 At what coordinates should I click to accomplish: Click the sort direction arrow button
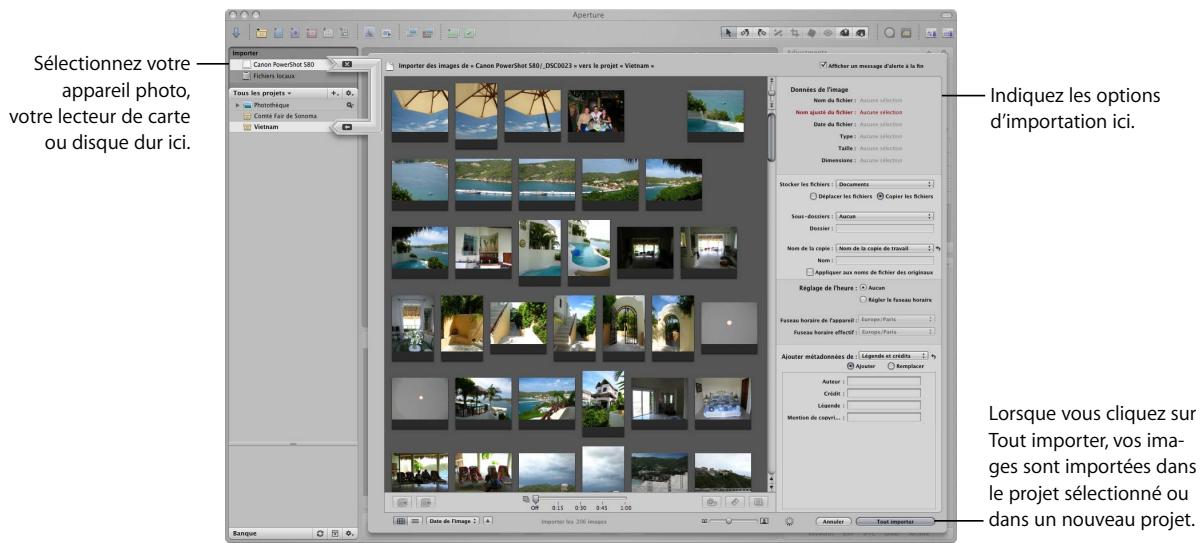click(x=487, y=521)
